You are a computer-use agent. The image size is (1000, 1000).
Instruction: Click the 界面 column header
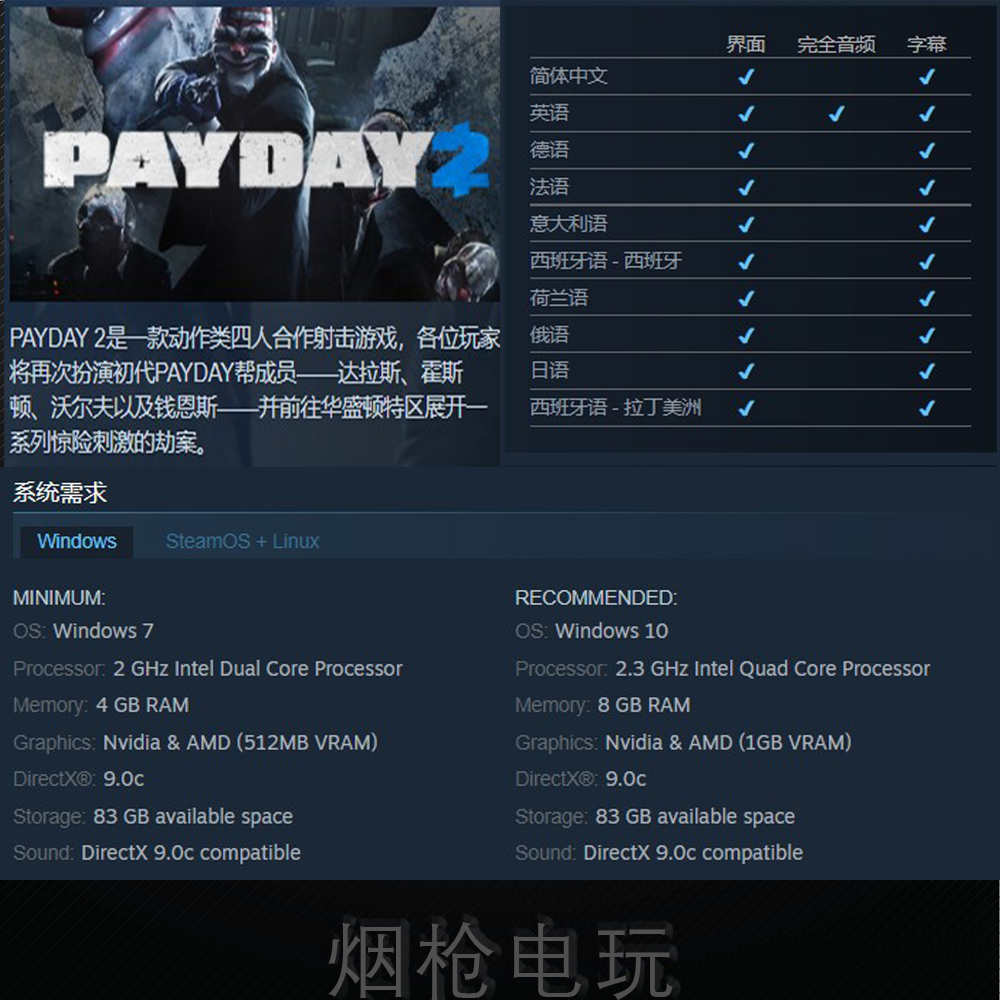click(746, 44)
